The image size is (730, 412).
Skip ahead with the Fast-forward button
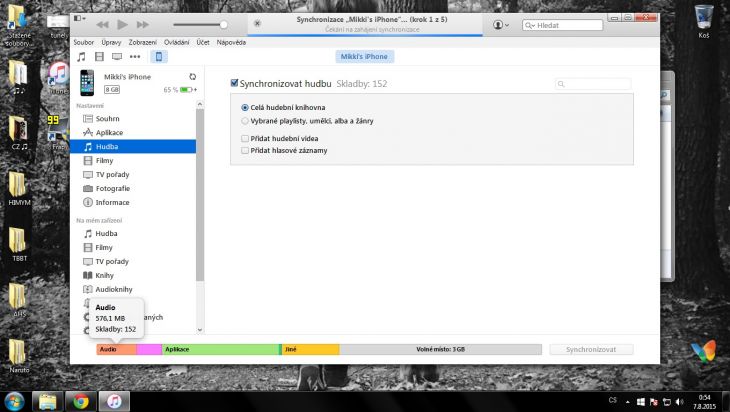click(142, 25)
